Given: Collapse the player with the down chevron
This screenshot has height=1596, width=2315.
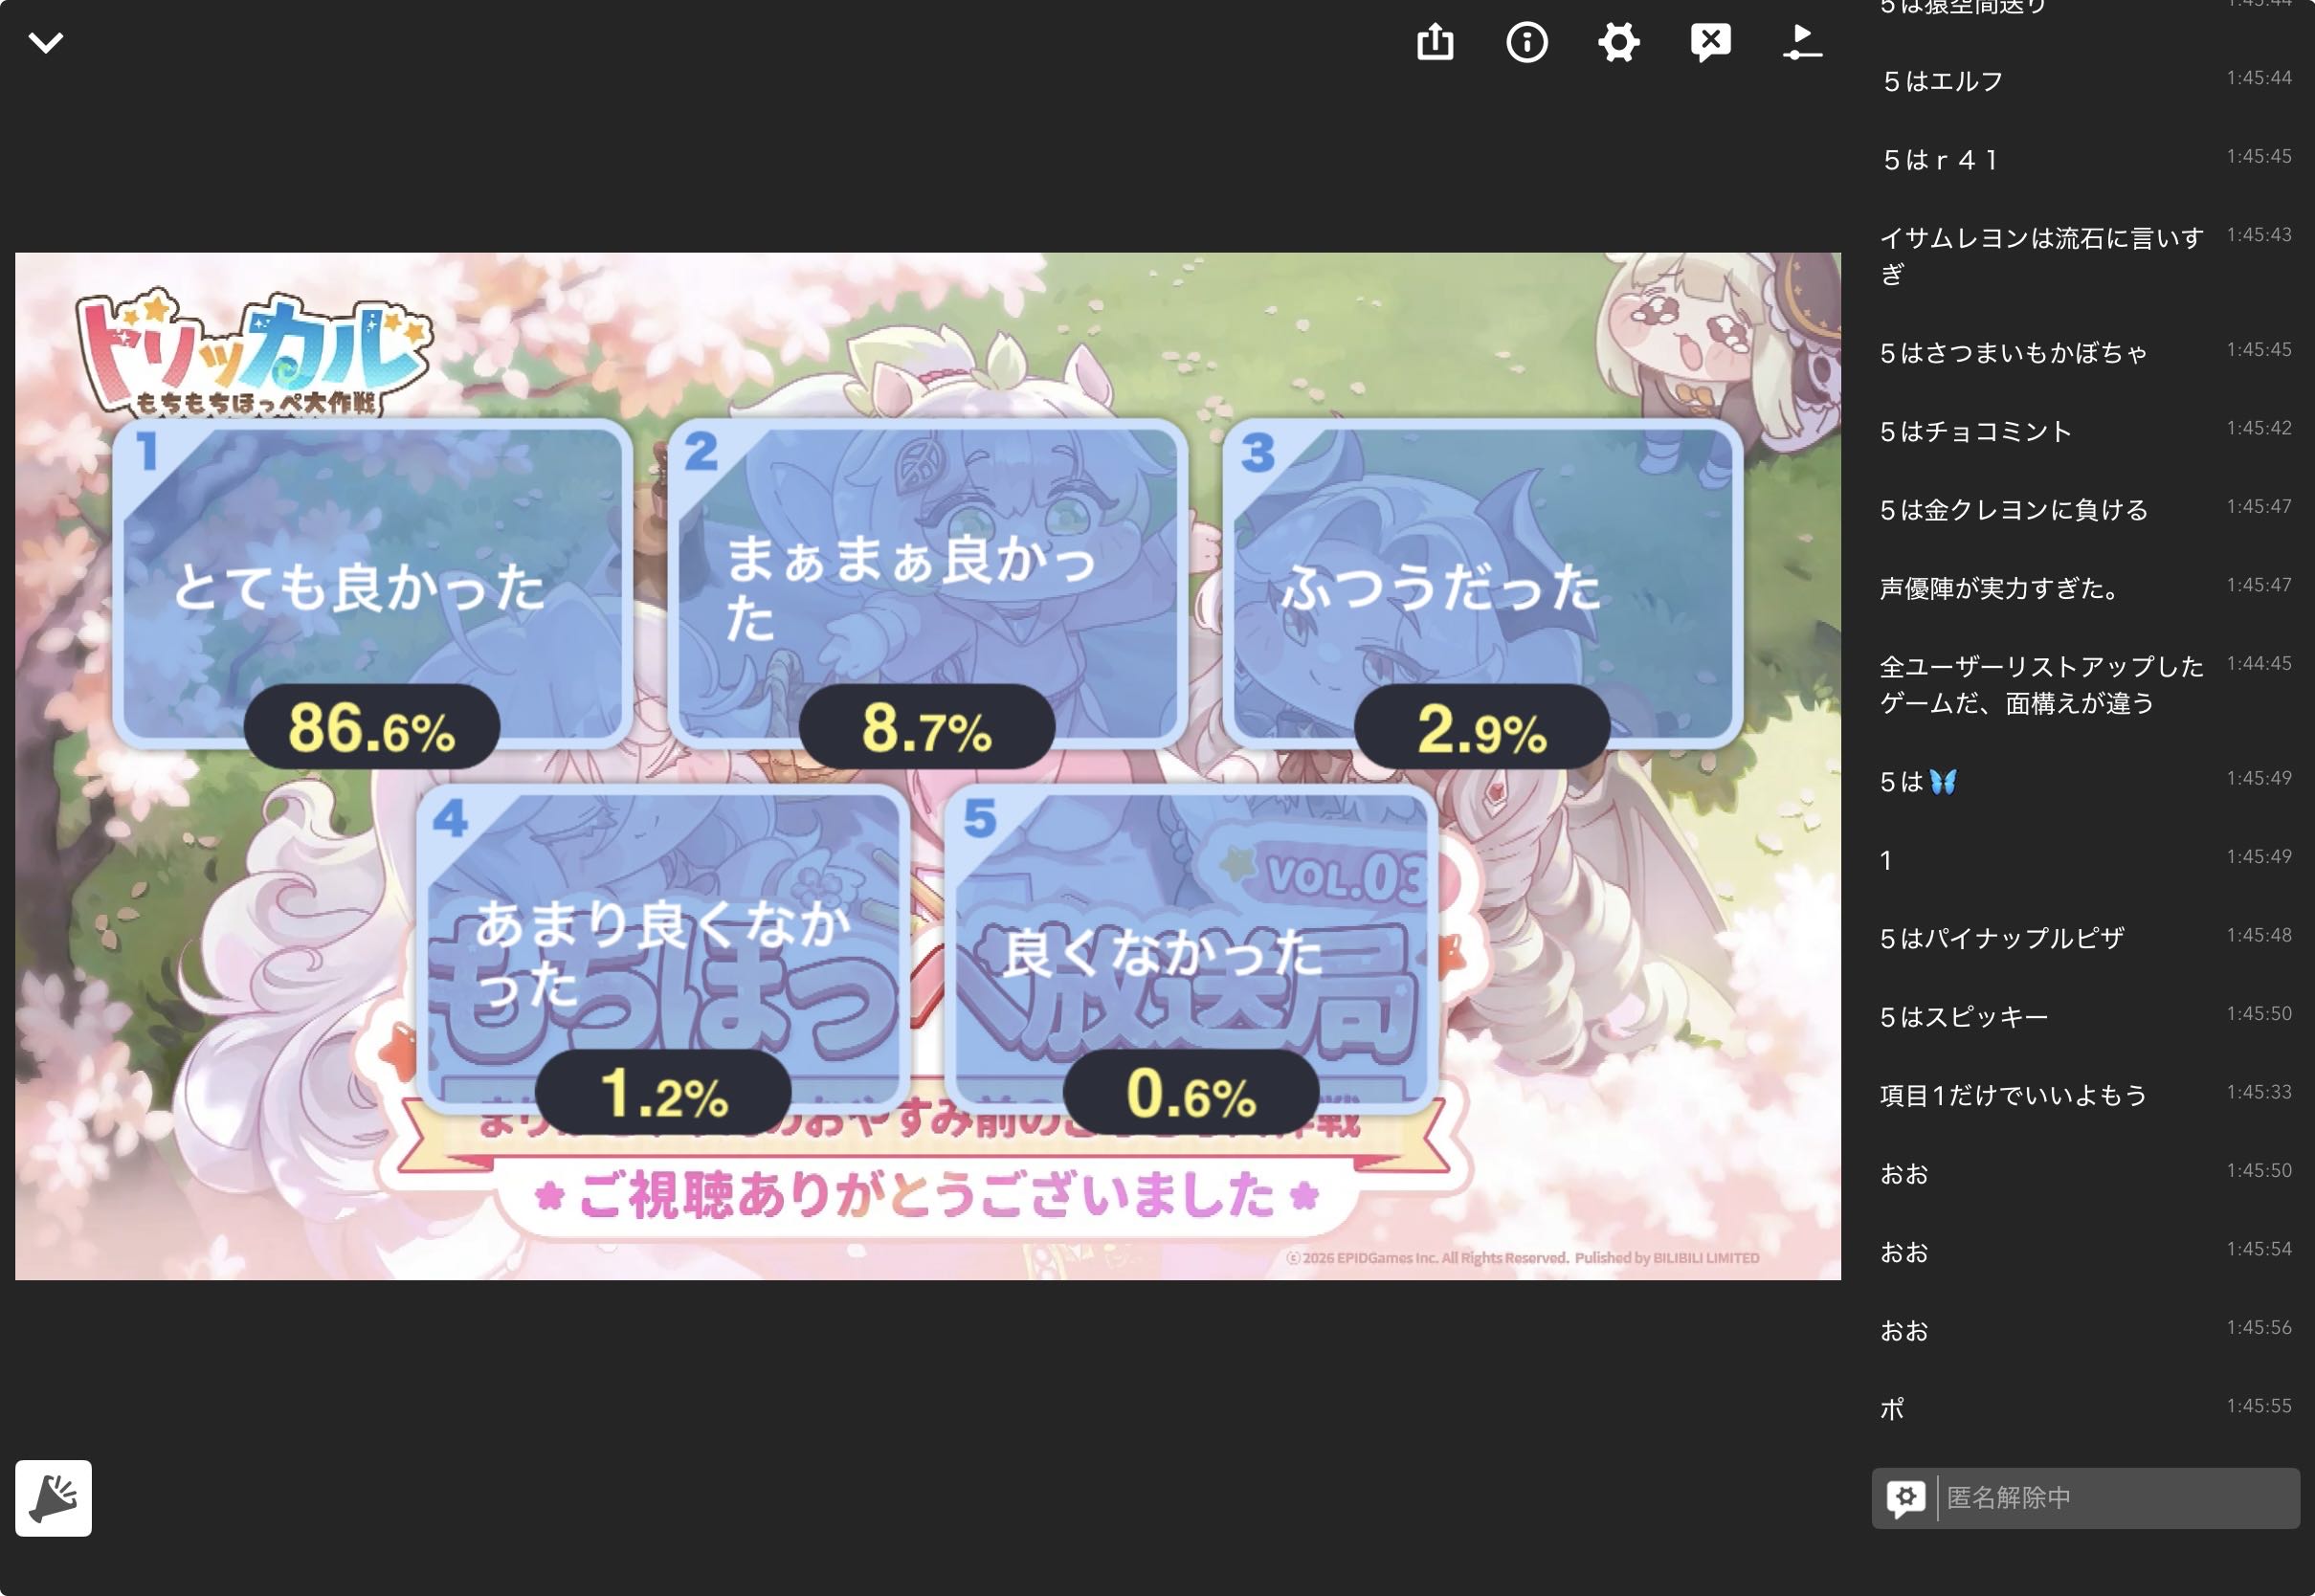Looking at the screenshot, I should (46, 42).
